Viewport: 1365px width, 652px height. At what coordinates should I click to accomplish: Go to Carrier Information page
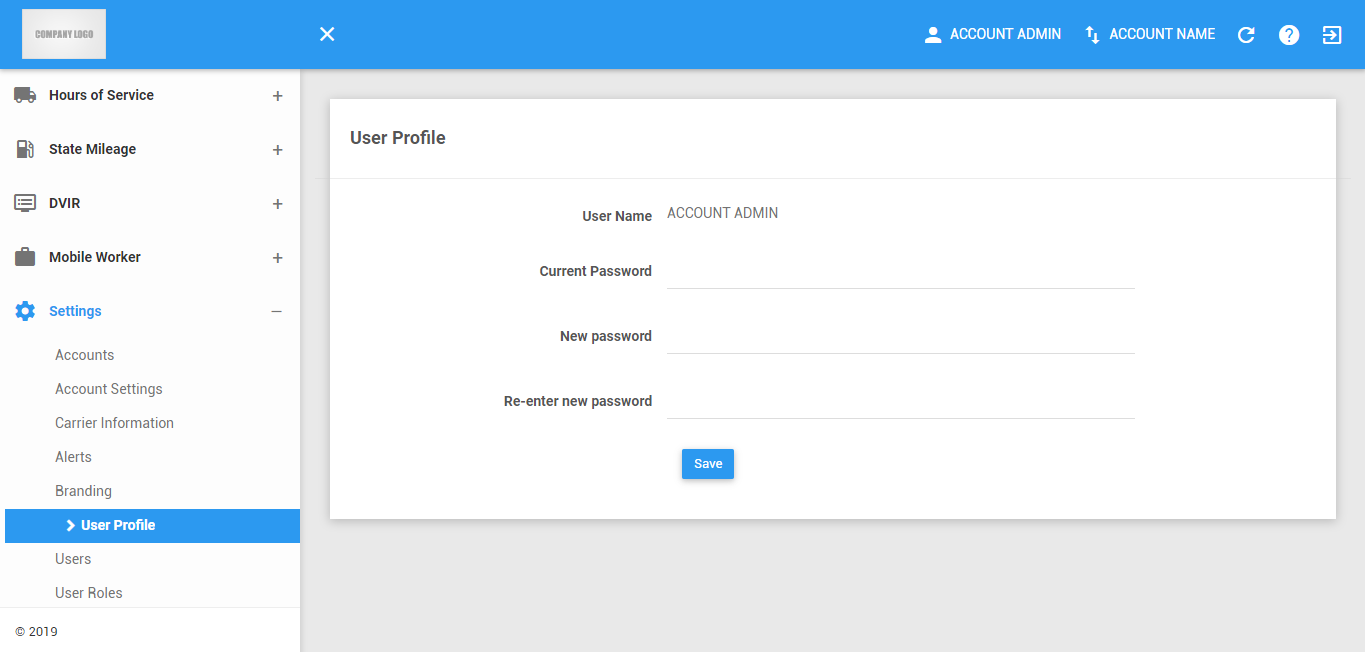pos(114,423)
